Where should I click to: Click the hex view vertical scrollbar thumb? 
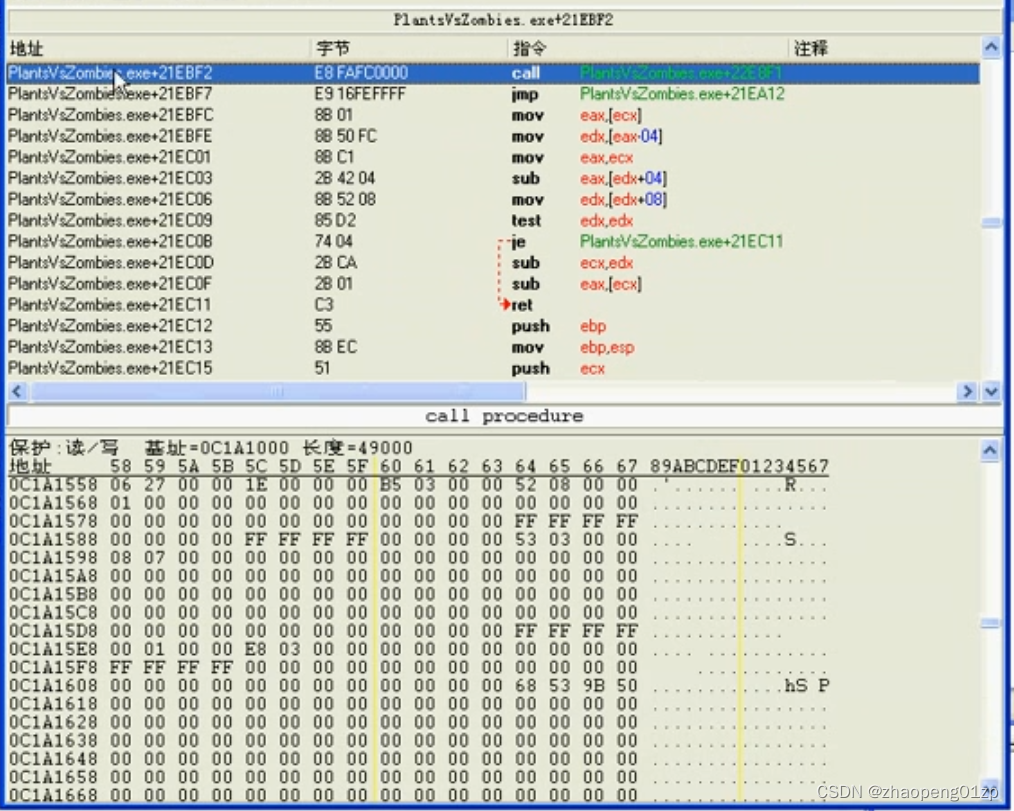click(x=990, y=623)
